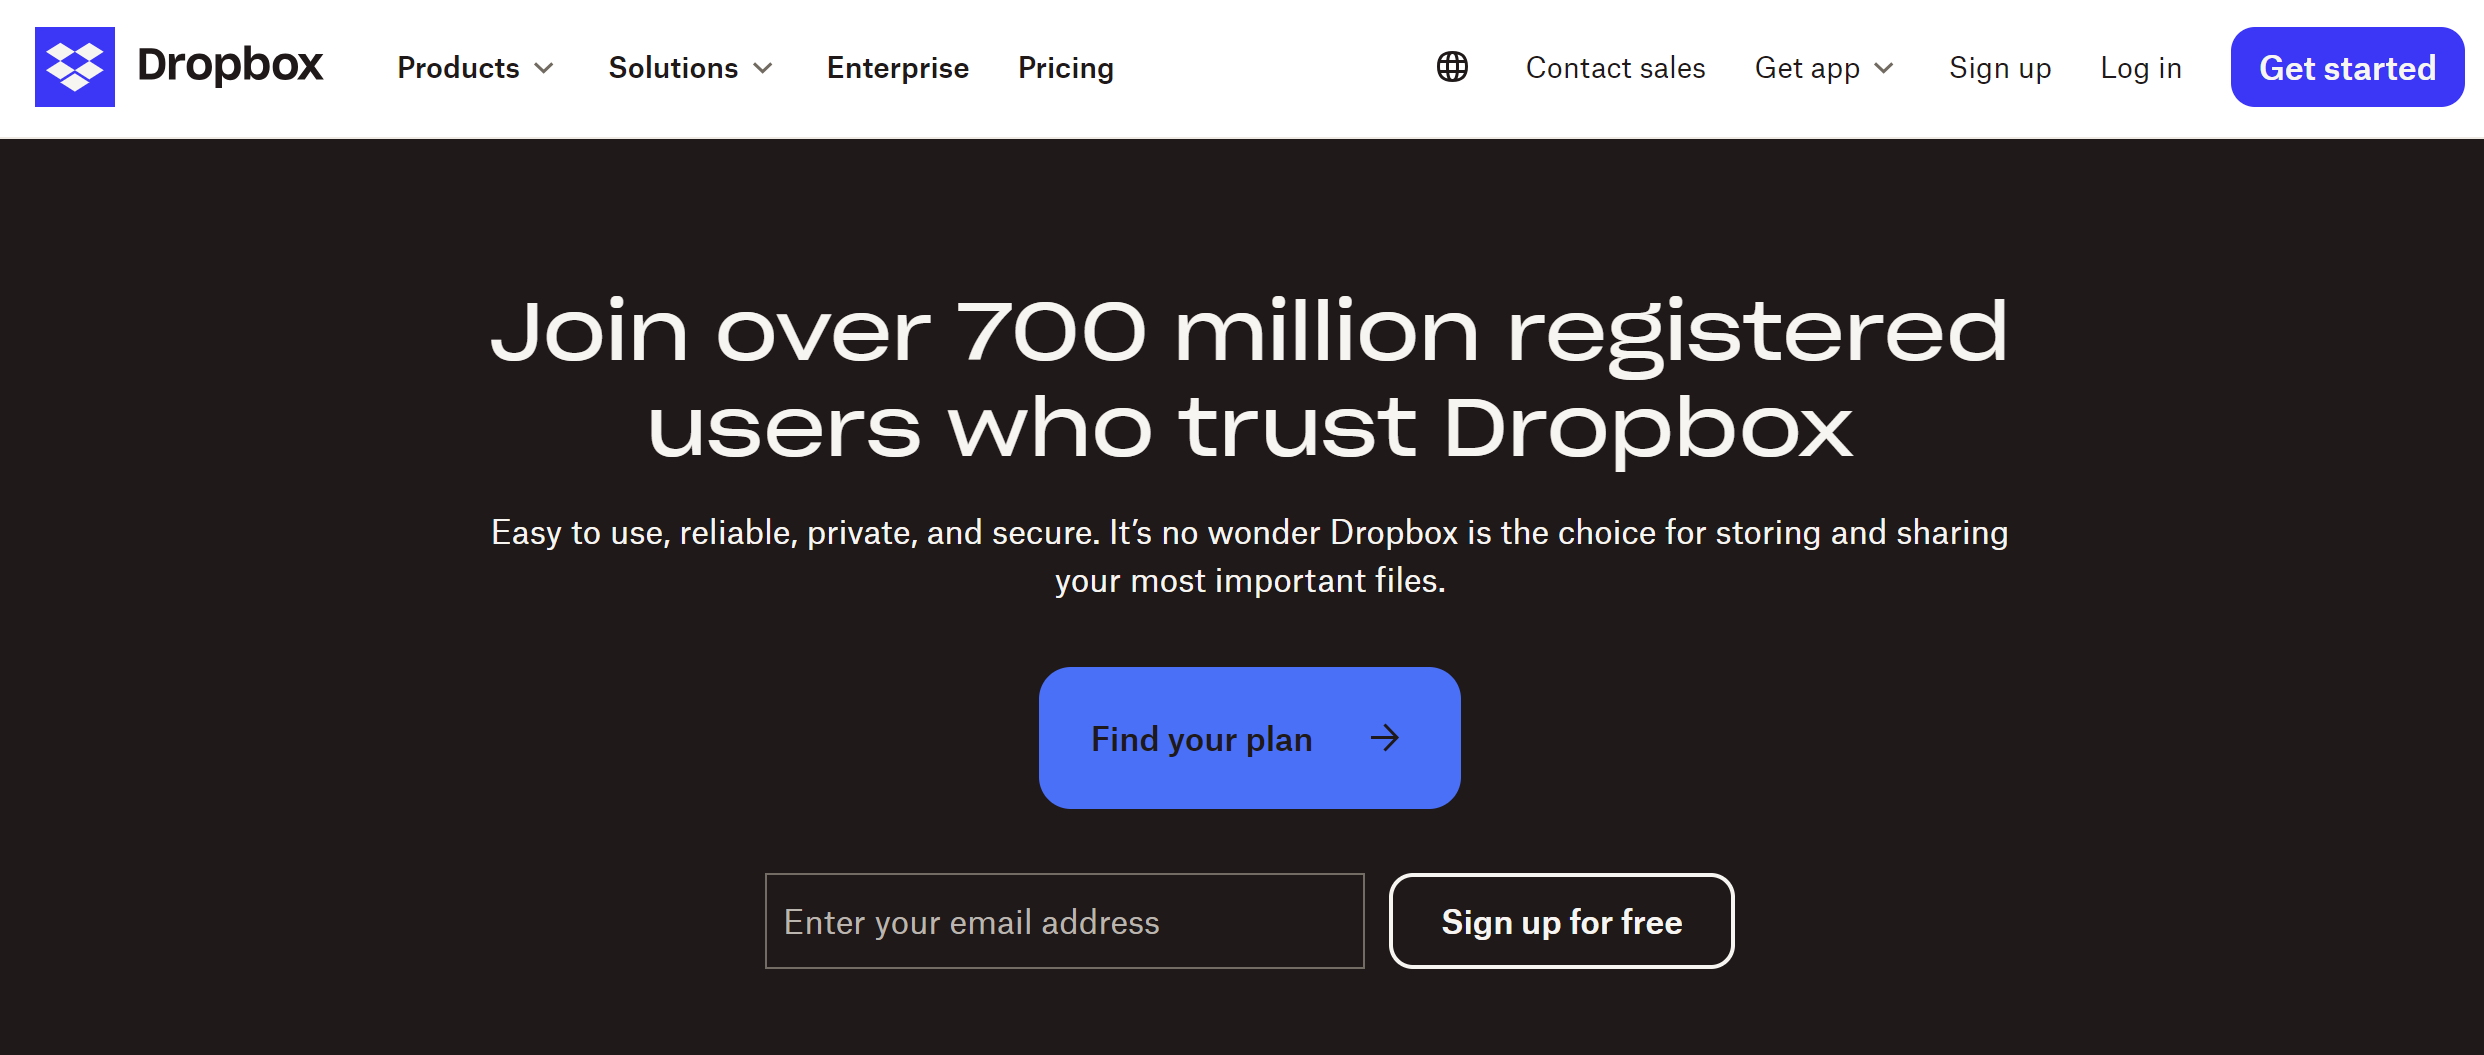Click the Contact sales link

coord(1615,68)
